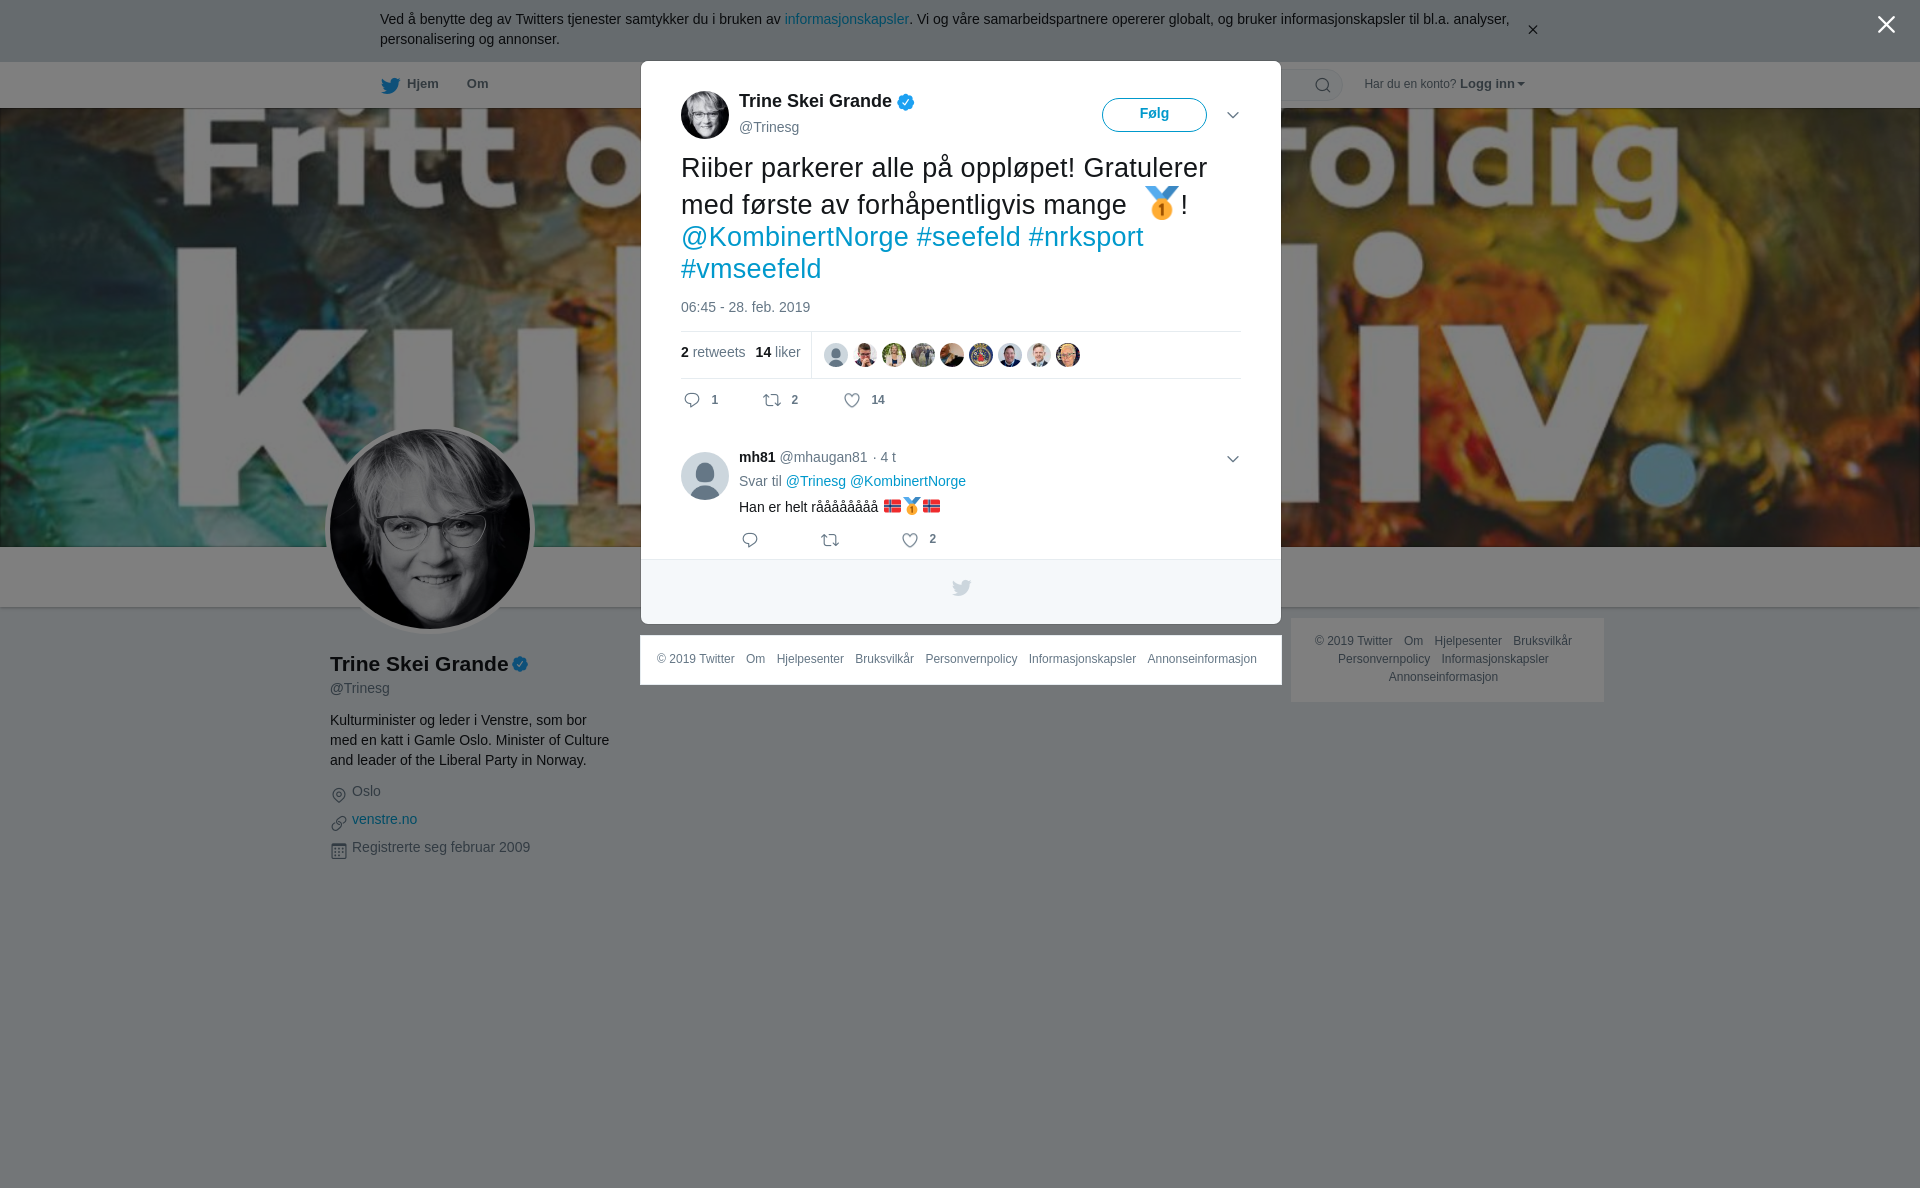1920x1188 pixels.
Task: Open the venstre.no profile link
Action: tap(385, 819)
